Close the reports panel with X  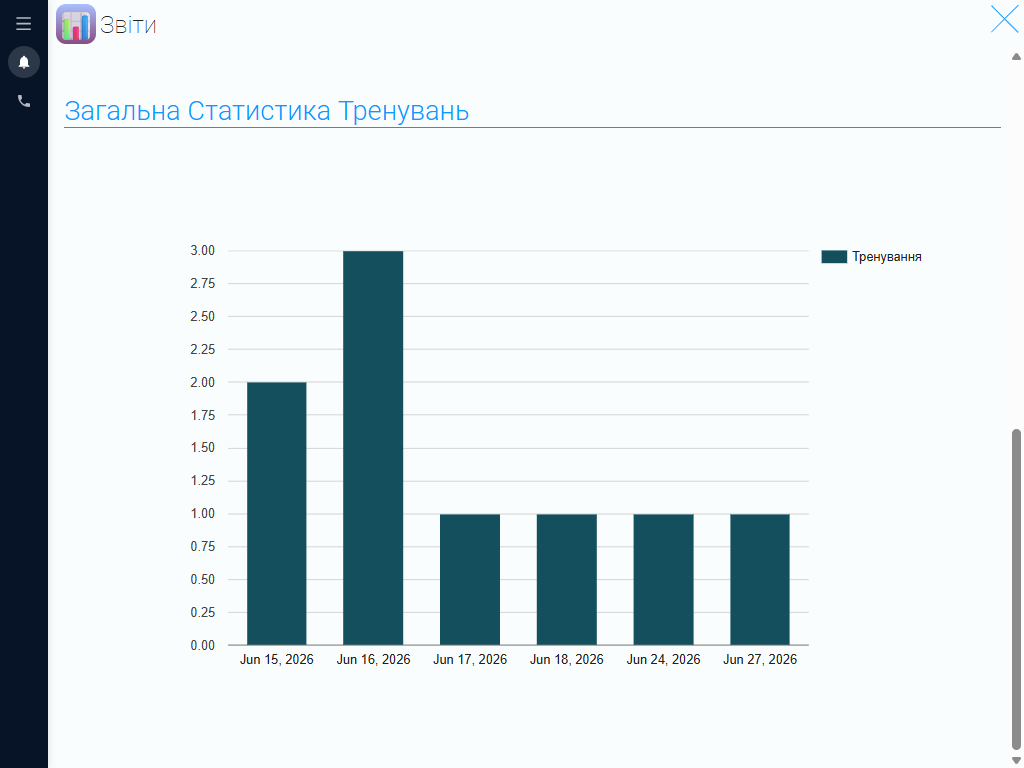point(1004,19)
